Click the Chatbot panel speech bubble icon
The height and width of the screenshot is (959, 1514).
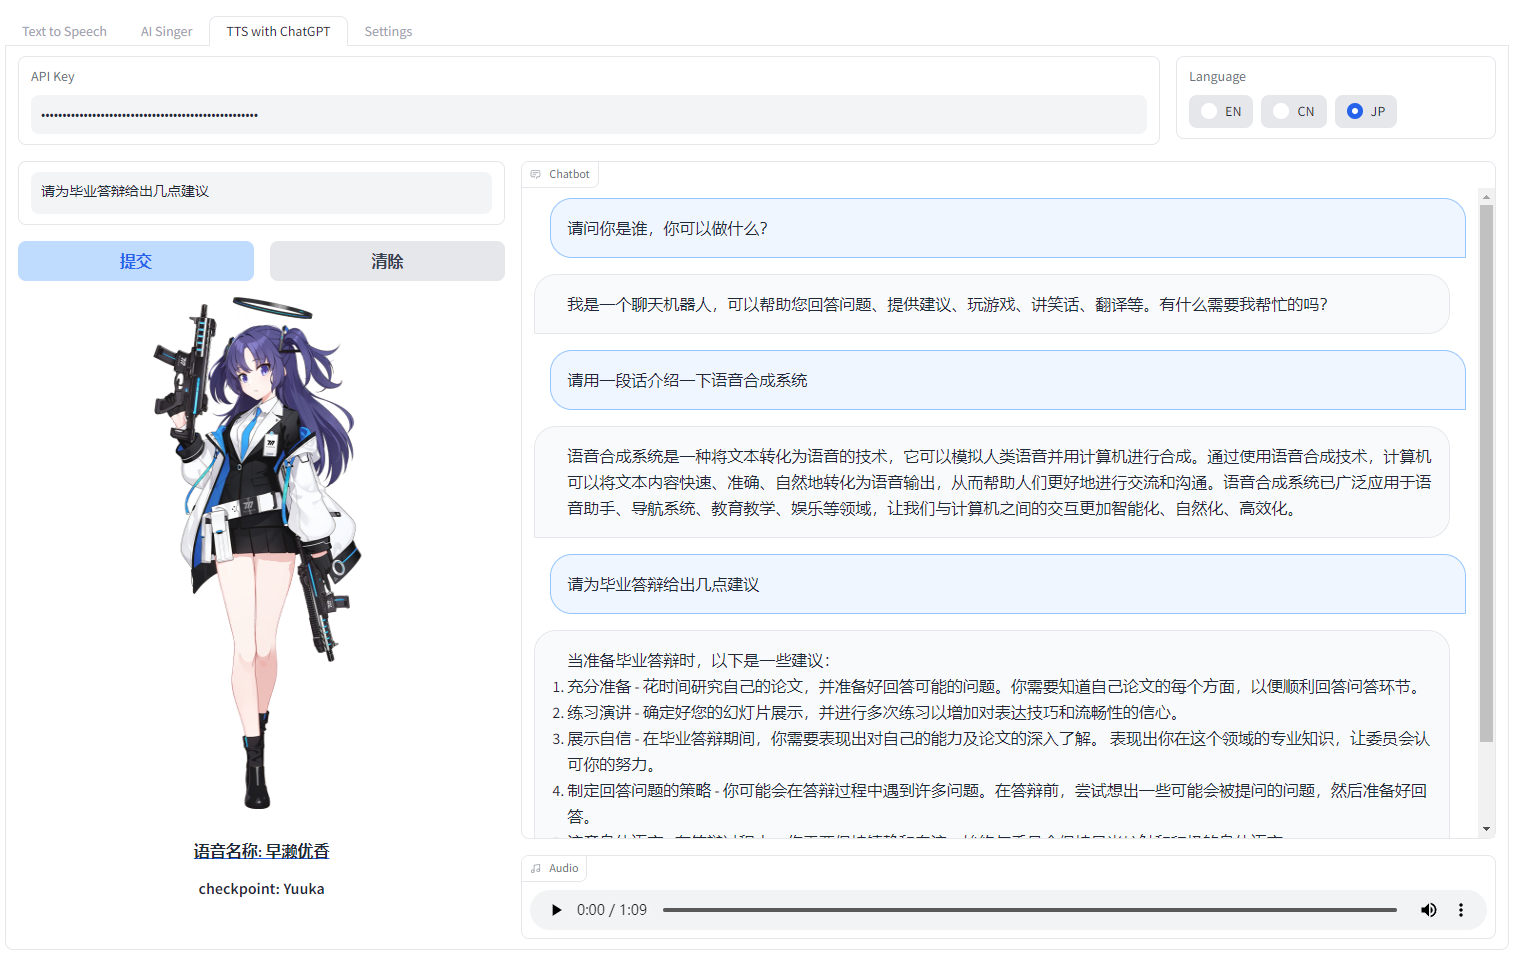pos(535,173)
